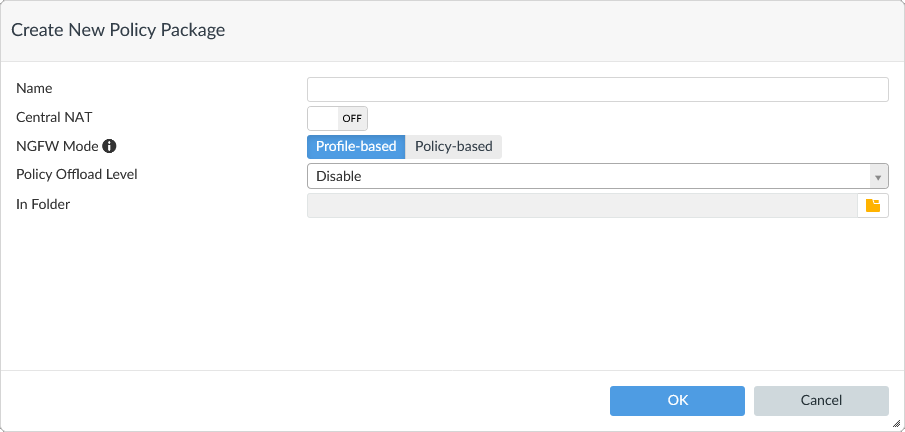
Task: Select Profile-based NGFW mode
Action: 356,147
